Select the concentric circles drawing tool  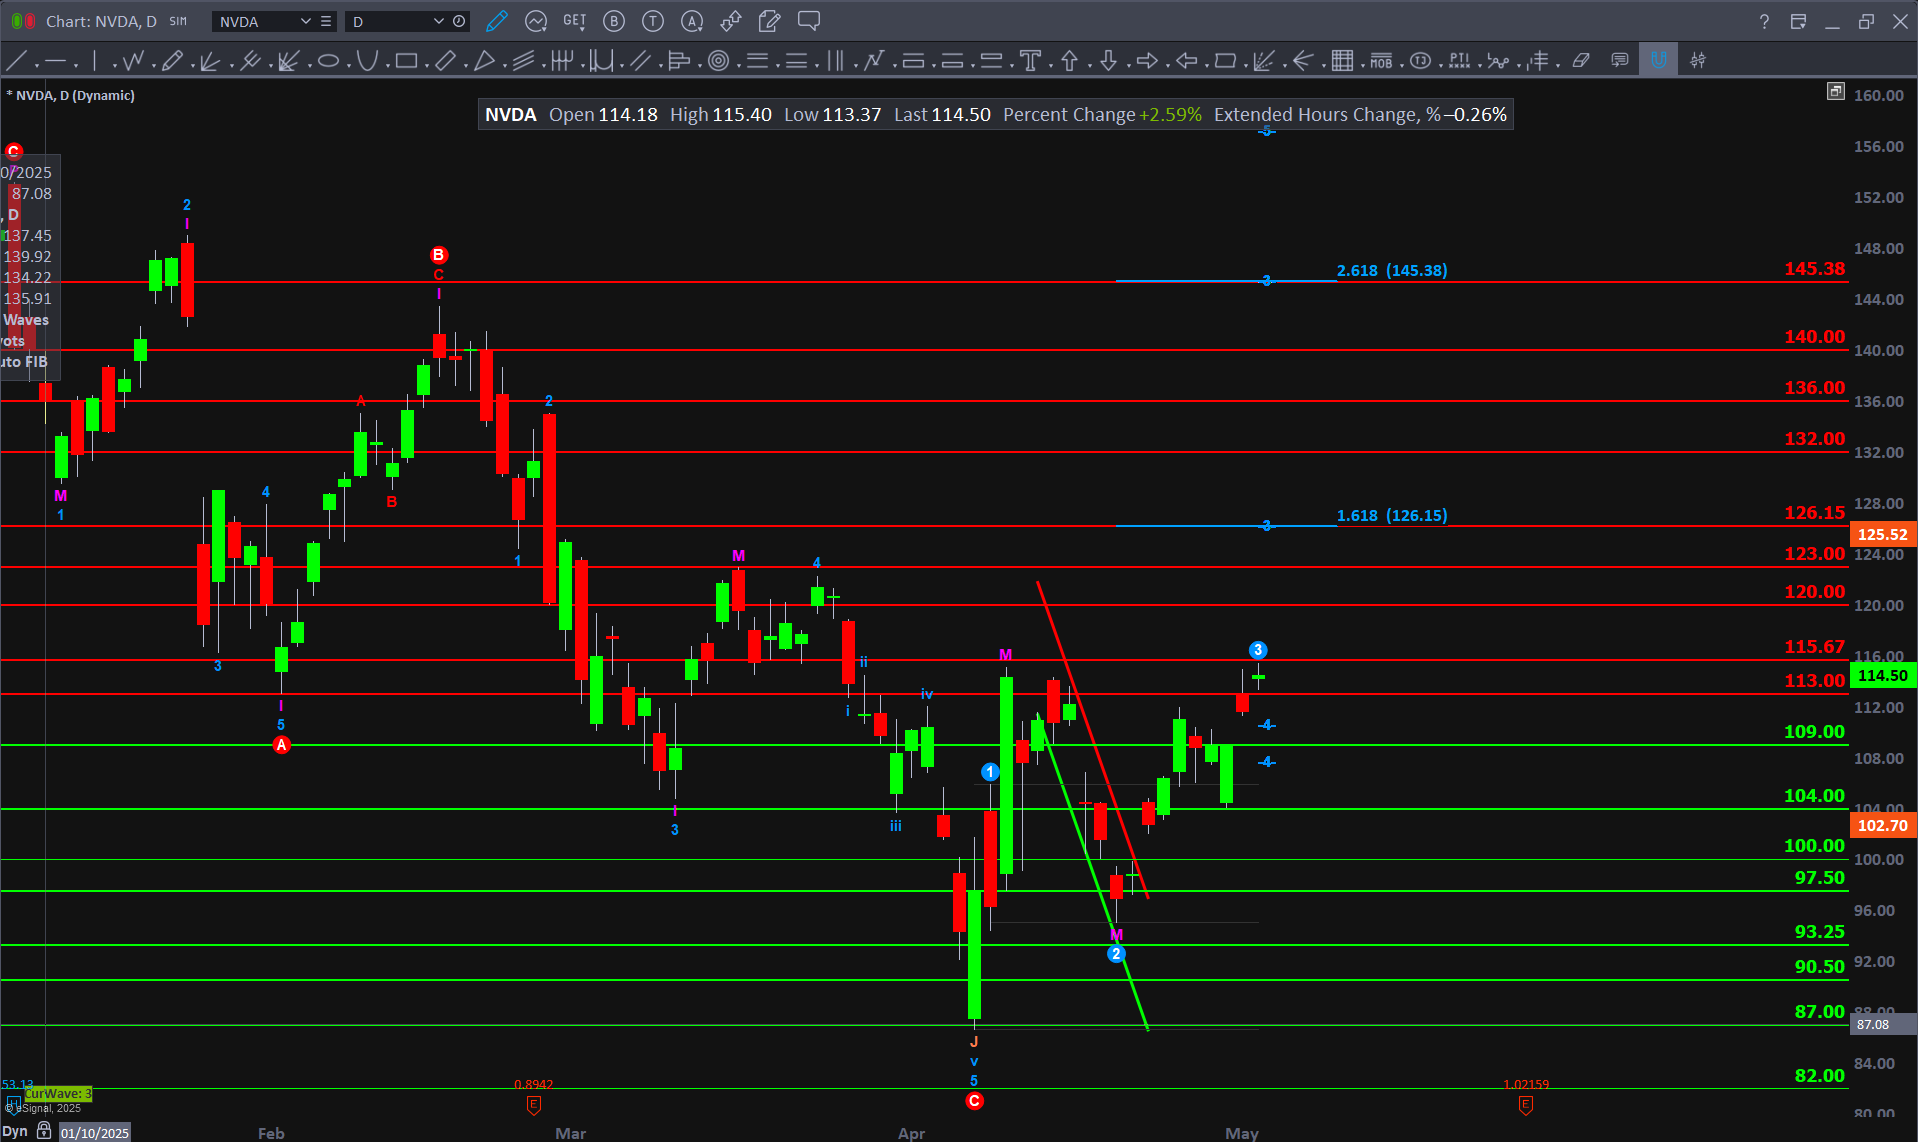point(718,61)
